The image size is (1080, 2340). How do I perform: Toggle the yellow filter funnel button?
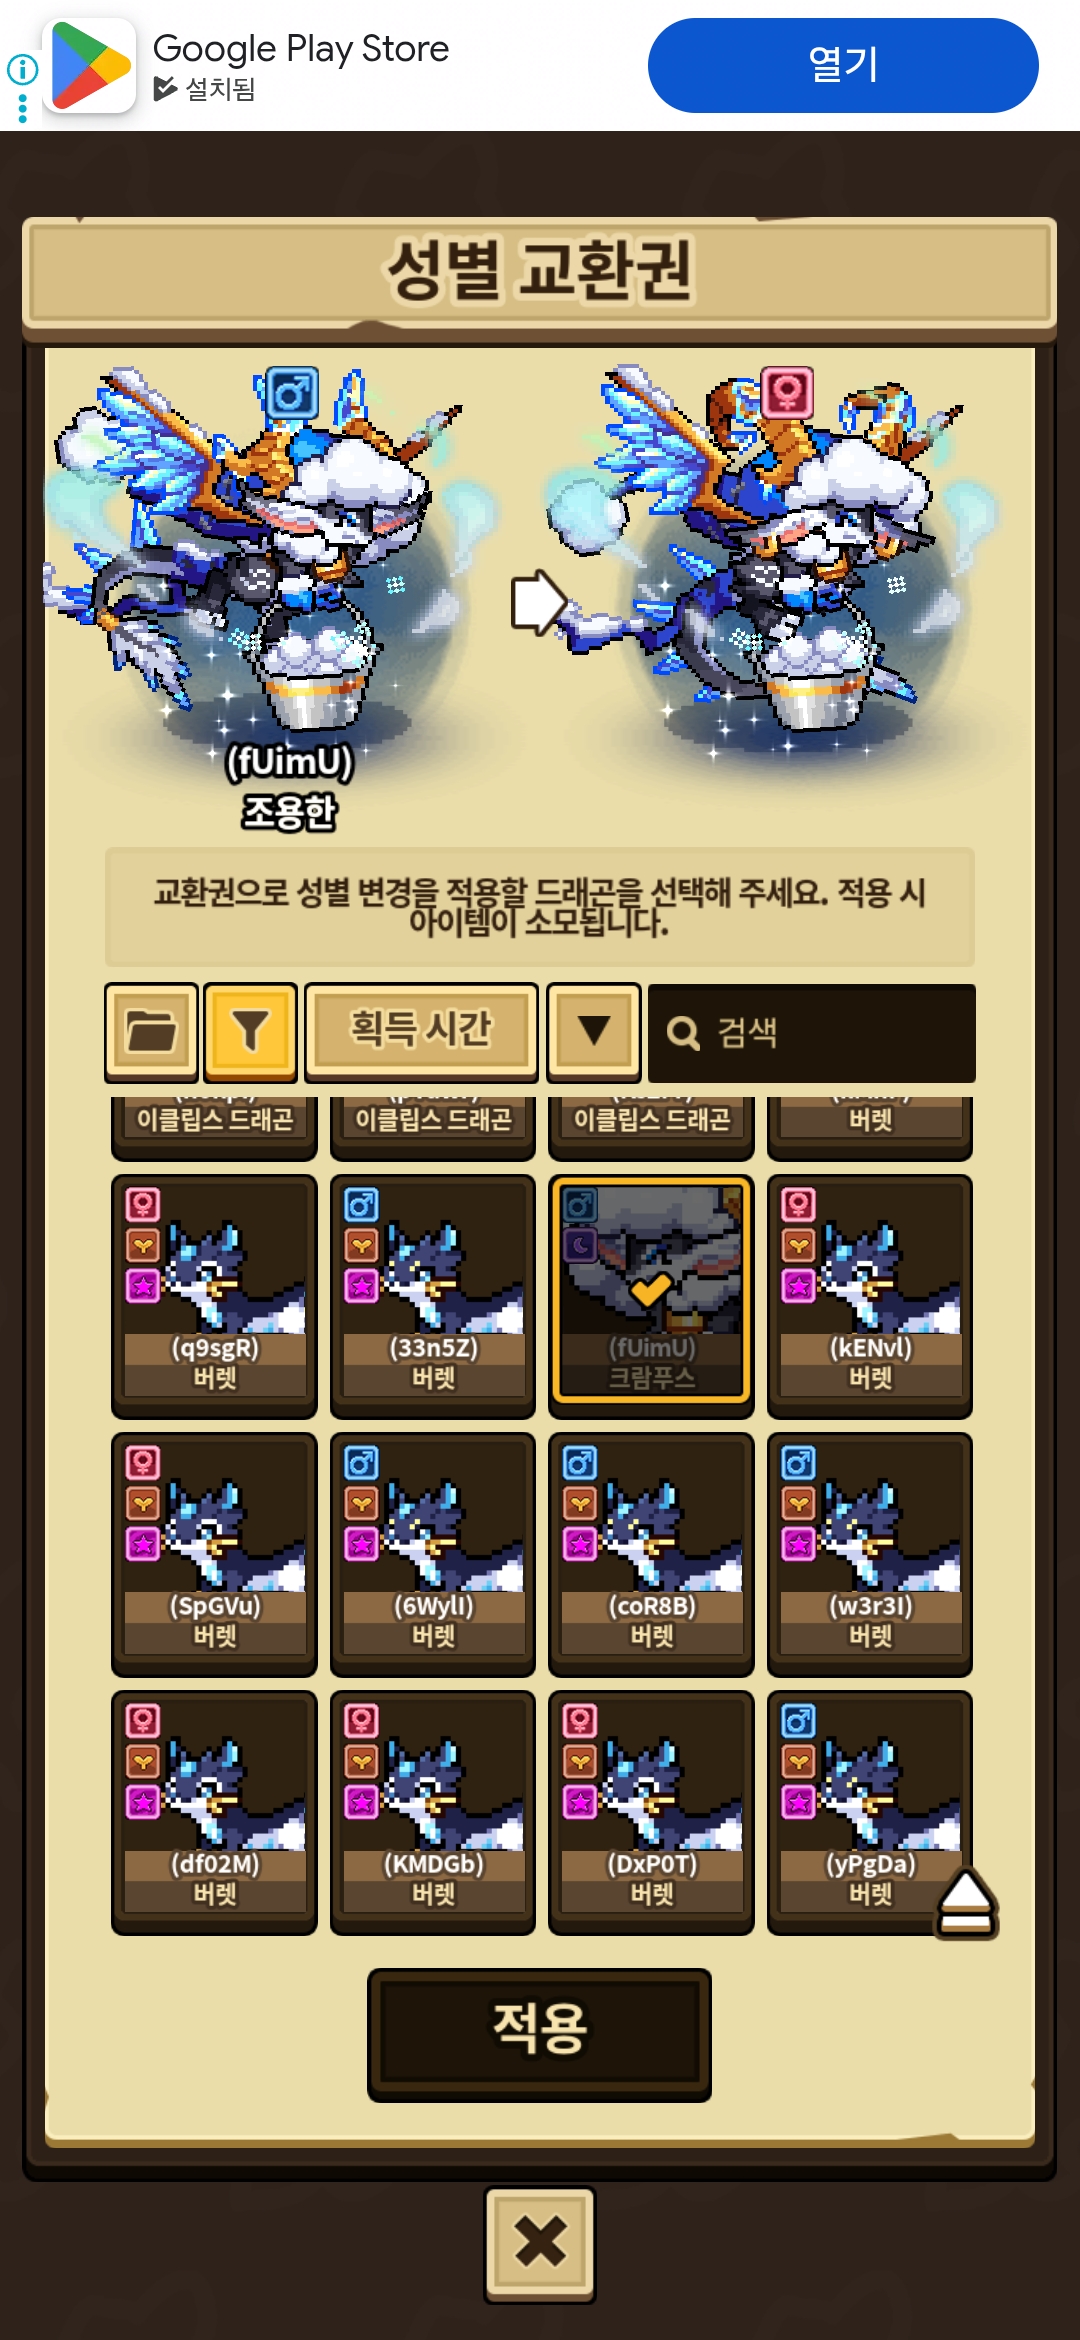(x=250, y=1031)
